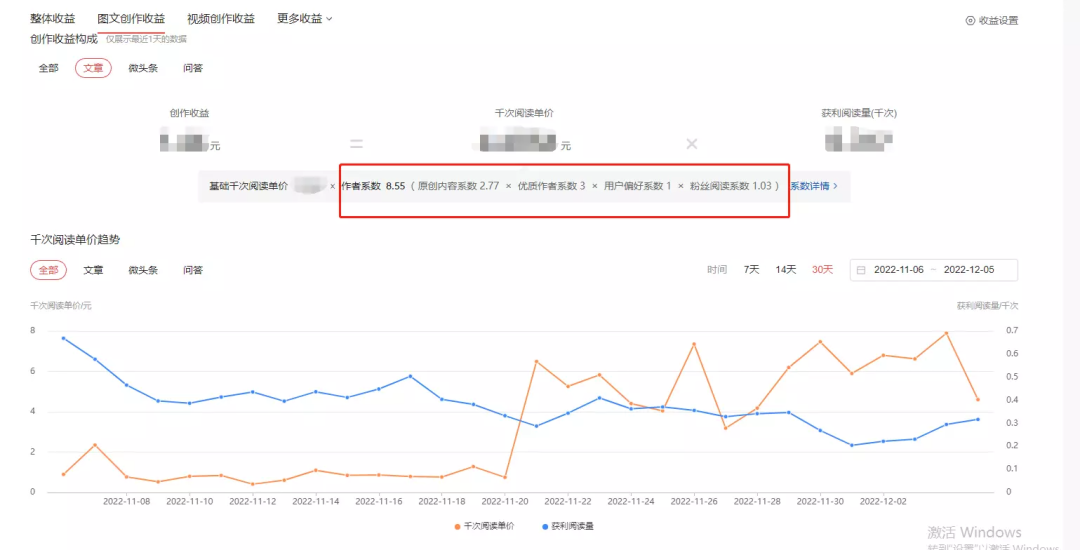Select 文章 filter under 创作收益构成

point(93,68)
